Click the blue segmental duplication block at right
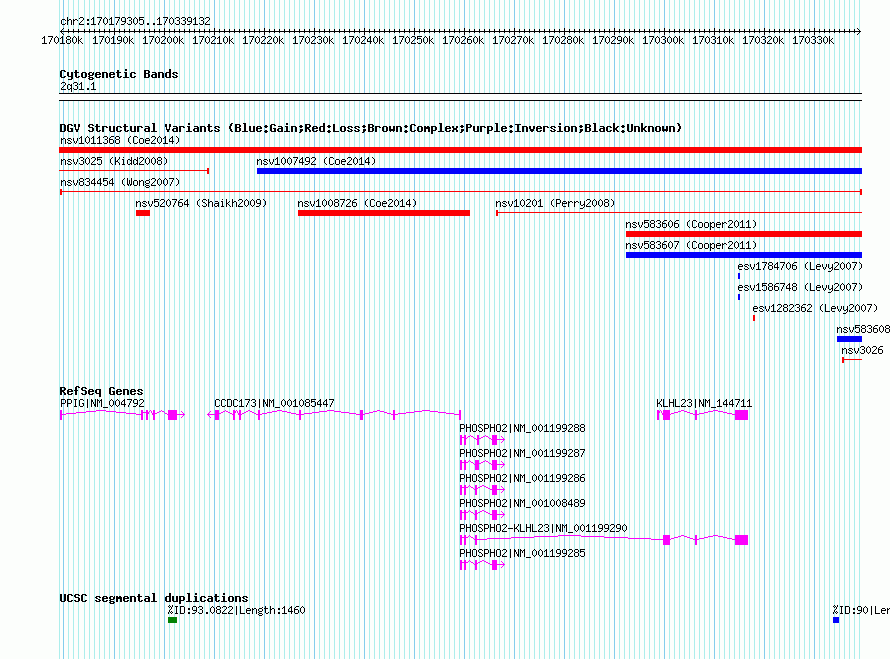 click(x=836, y=620)
